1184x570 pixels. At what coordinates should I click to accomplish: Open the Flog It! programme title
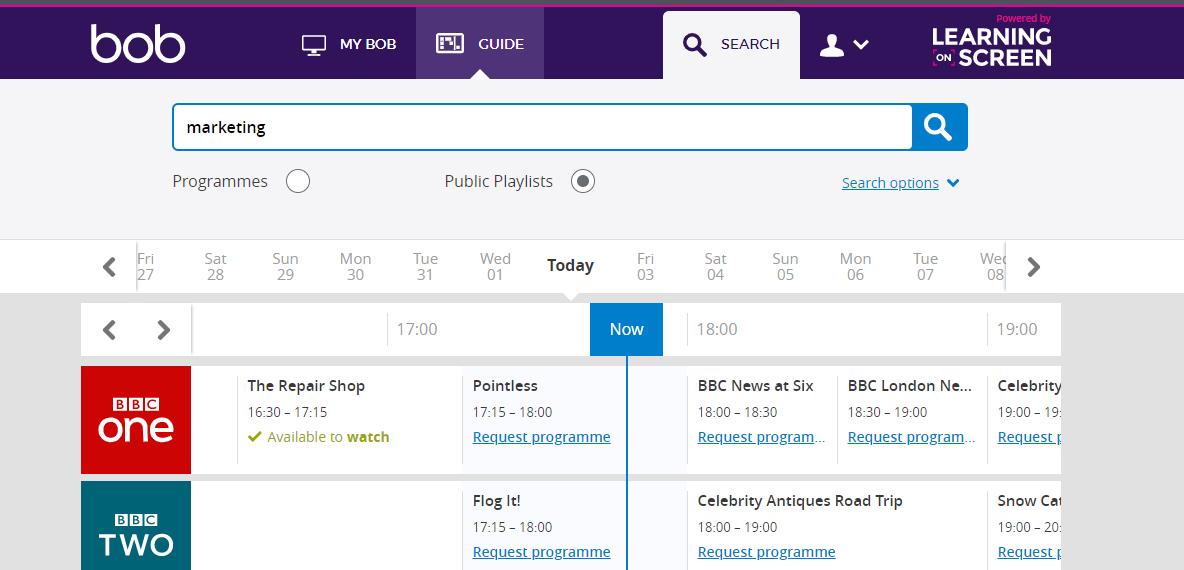497,501
